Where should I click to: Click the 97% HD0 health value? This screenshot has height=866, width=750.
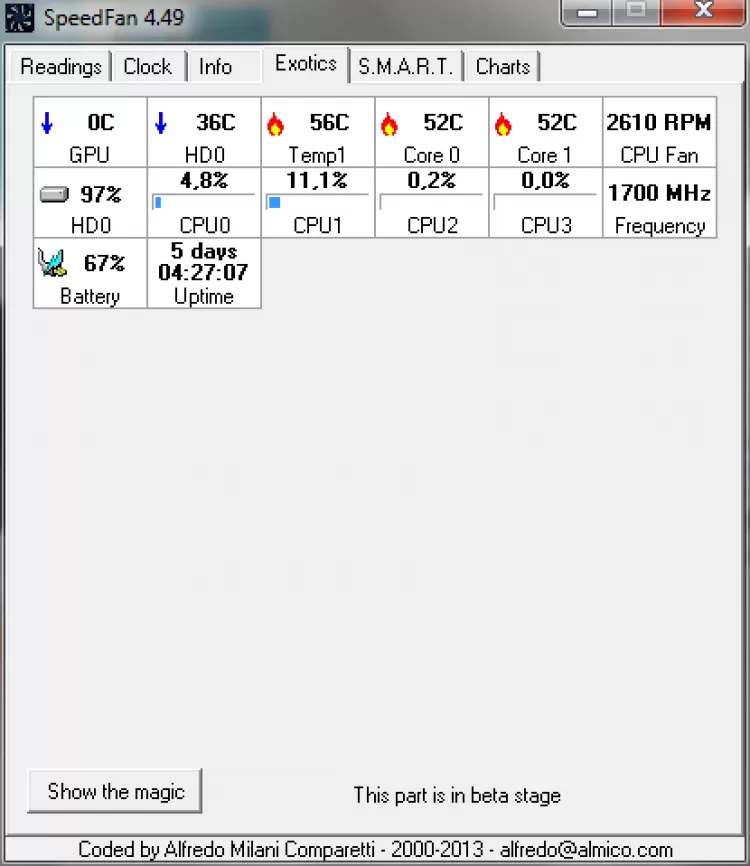coord(101,194)
